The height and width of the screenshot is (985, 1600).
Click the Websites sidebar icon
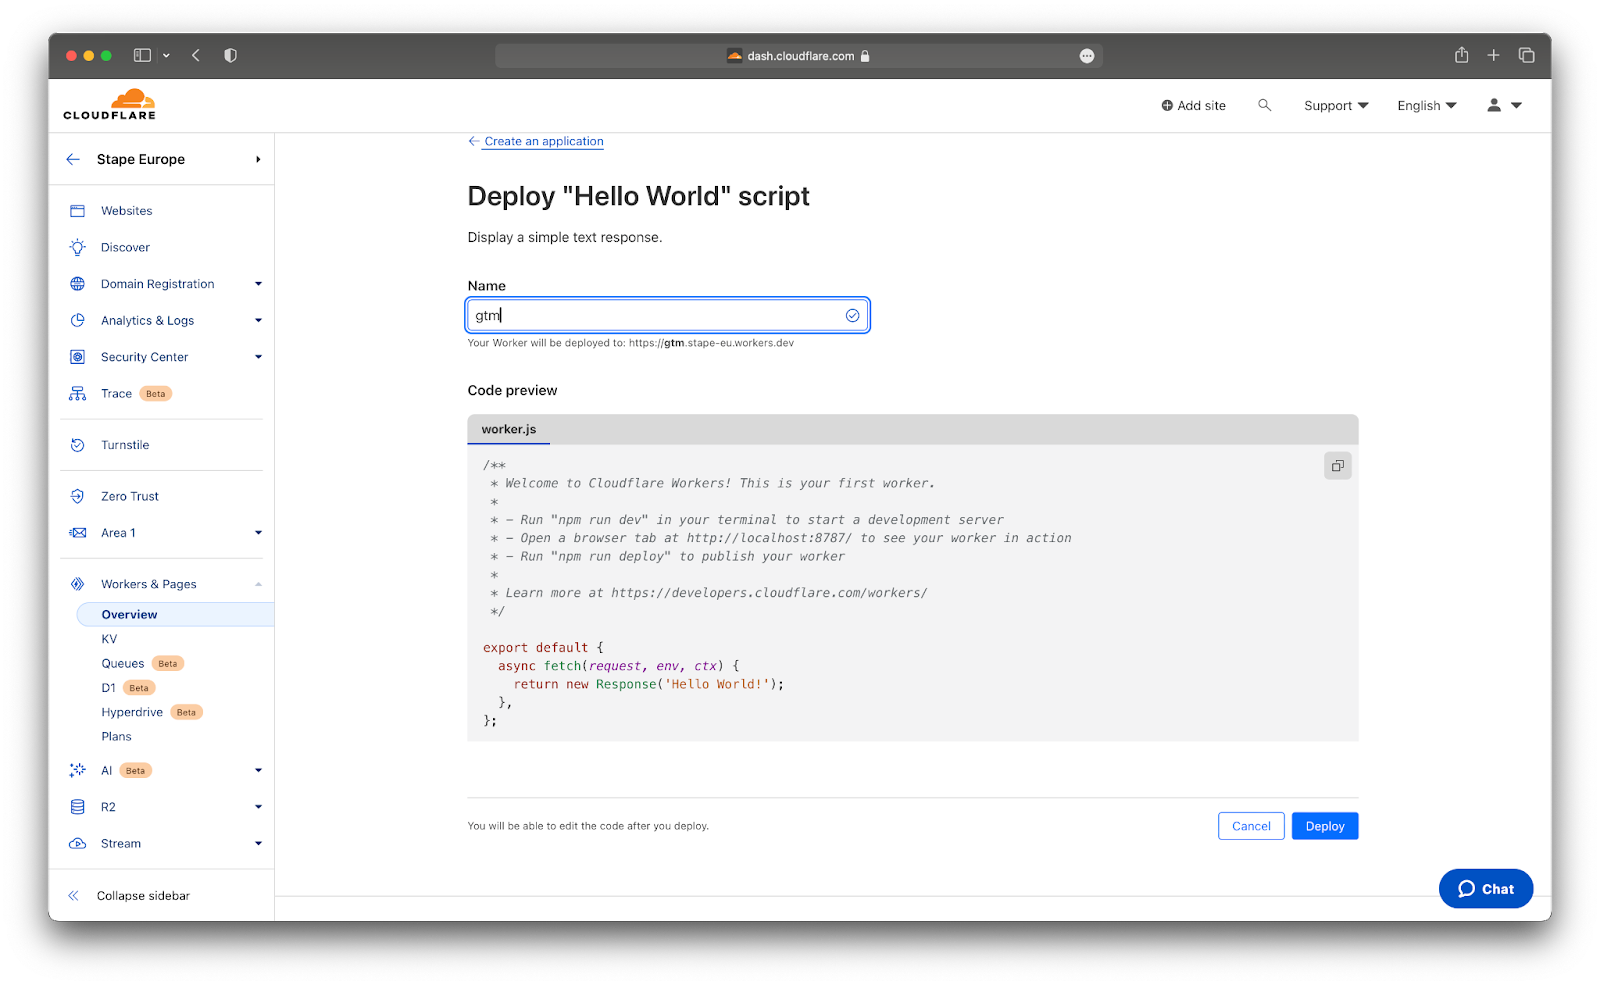[x=77, y=211]
